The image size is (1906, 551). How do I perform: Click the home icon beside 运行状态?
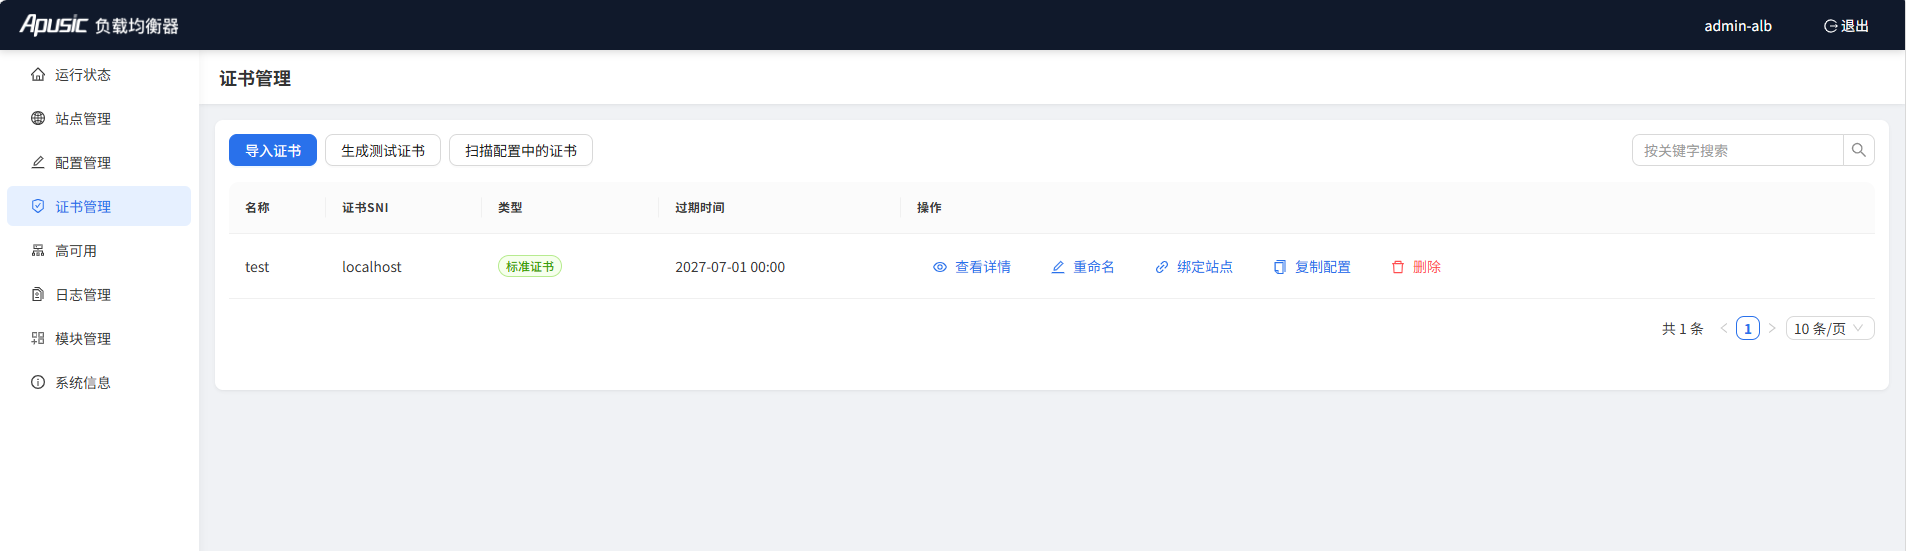point(38,75)
